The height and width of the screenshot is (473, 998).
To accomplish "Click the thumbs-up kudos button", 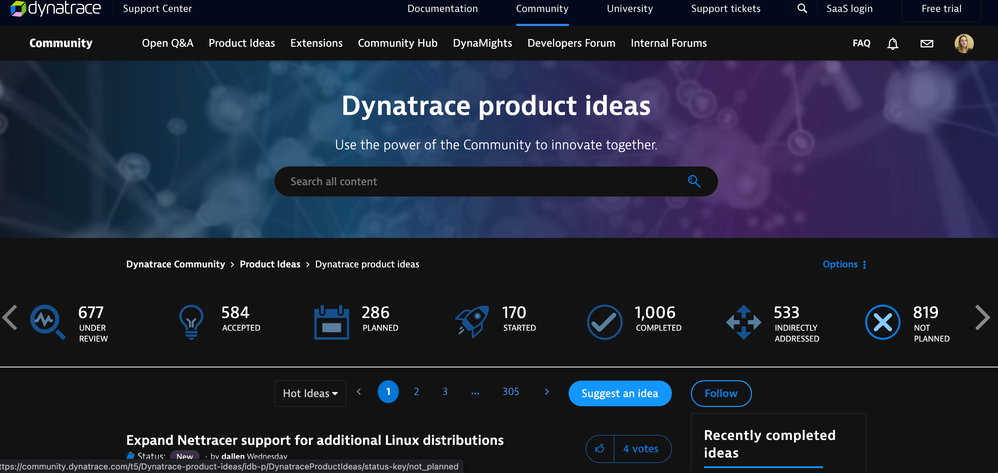I will point(599,449).
